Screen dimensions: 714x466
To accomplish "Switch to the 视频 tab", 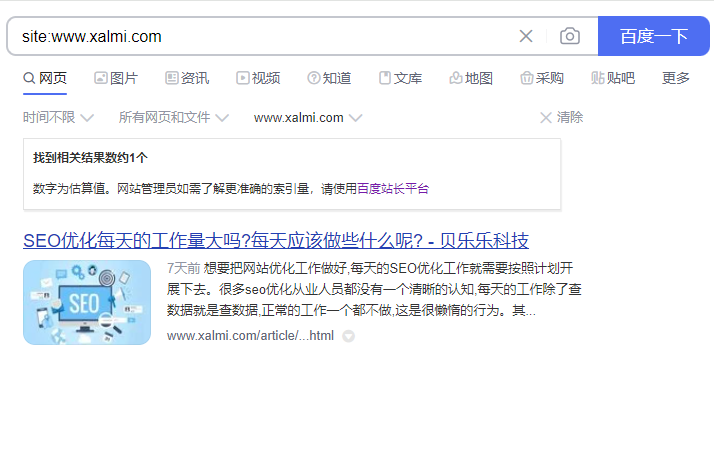I will (258, 78).
